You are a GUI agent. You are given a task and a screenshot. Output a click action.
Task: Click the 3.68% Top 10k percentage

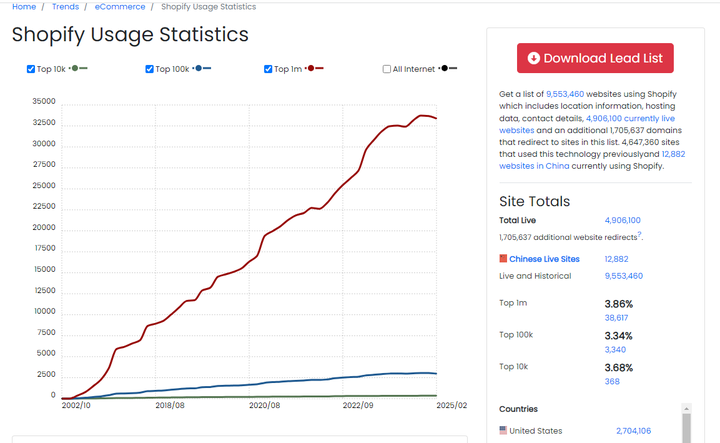point(619,367)
